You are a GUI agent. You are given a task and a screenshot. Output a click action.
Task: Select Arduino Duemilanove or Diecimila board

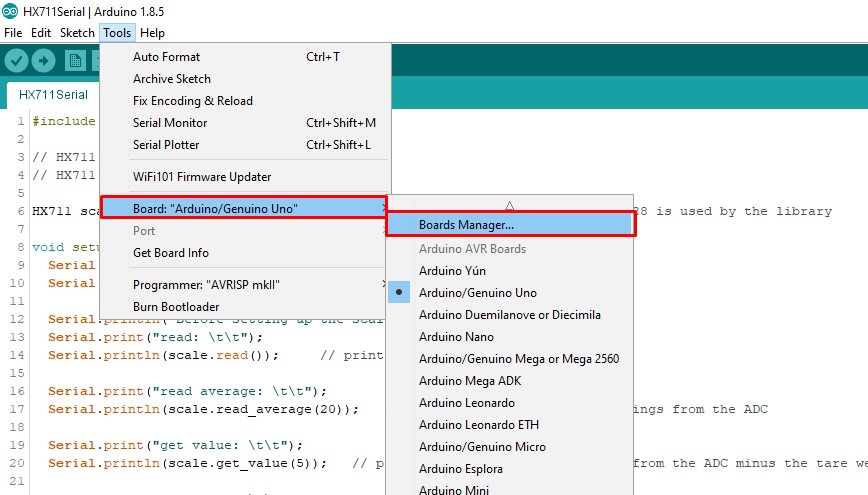510,314
